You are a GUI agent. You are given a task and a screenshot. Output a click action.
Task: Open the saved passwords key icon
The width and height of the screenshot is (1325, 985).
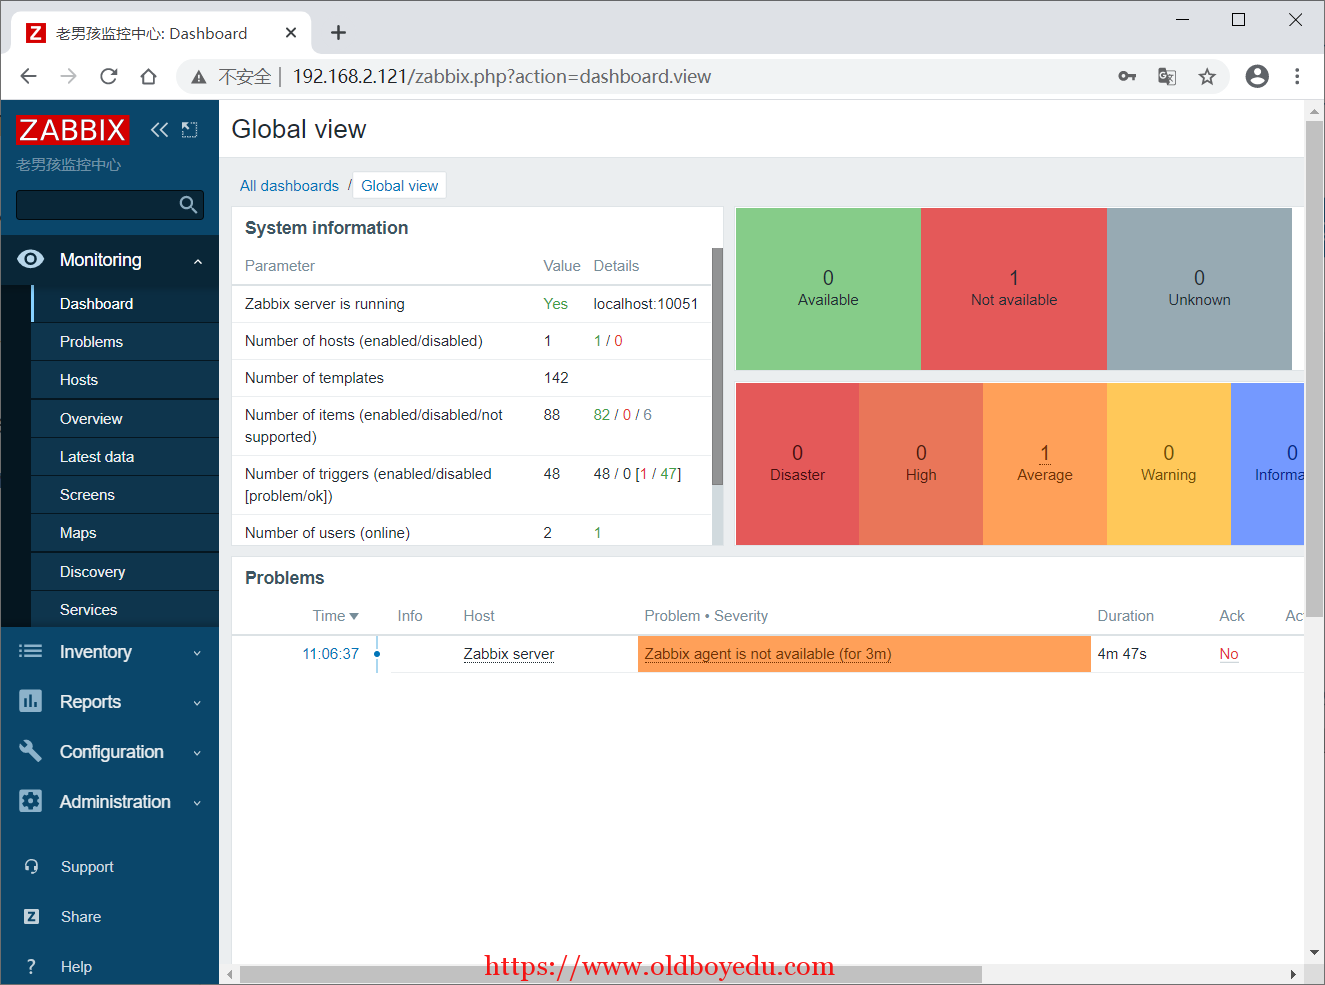[x=1127, y=77]
